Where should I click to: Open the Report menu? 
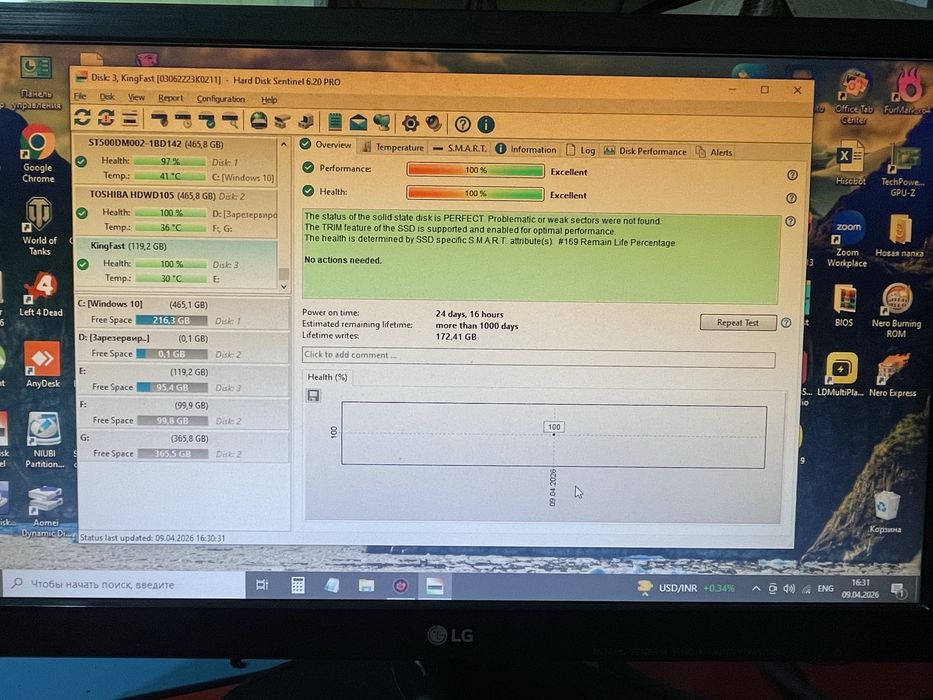tap(171, 98)
